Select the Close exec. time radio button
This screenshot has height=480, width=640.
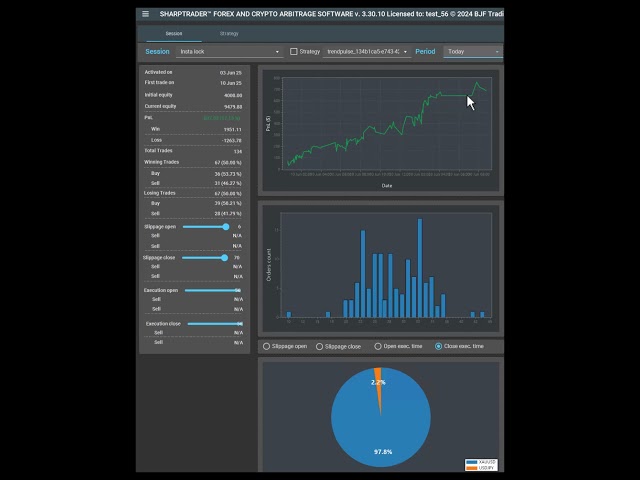tap(438, 346)
